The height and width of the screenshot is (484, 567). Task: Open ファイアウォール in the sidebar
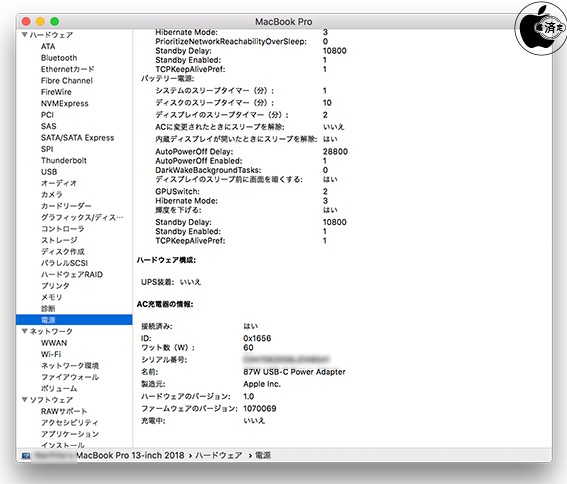pyautogui.click(x=69, y=377)
